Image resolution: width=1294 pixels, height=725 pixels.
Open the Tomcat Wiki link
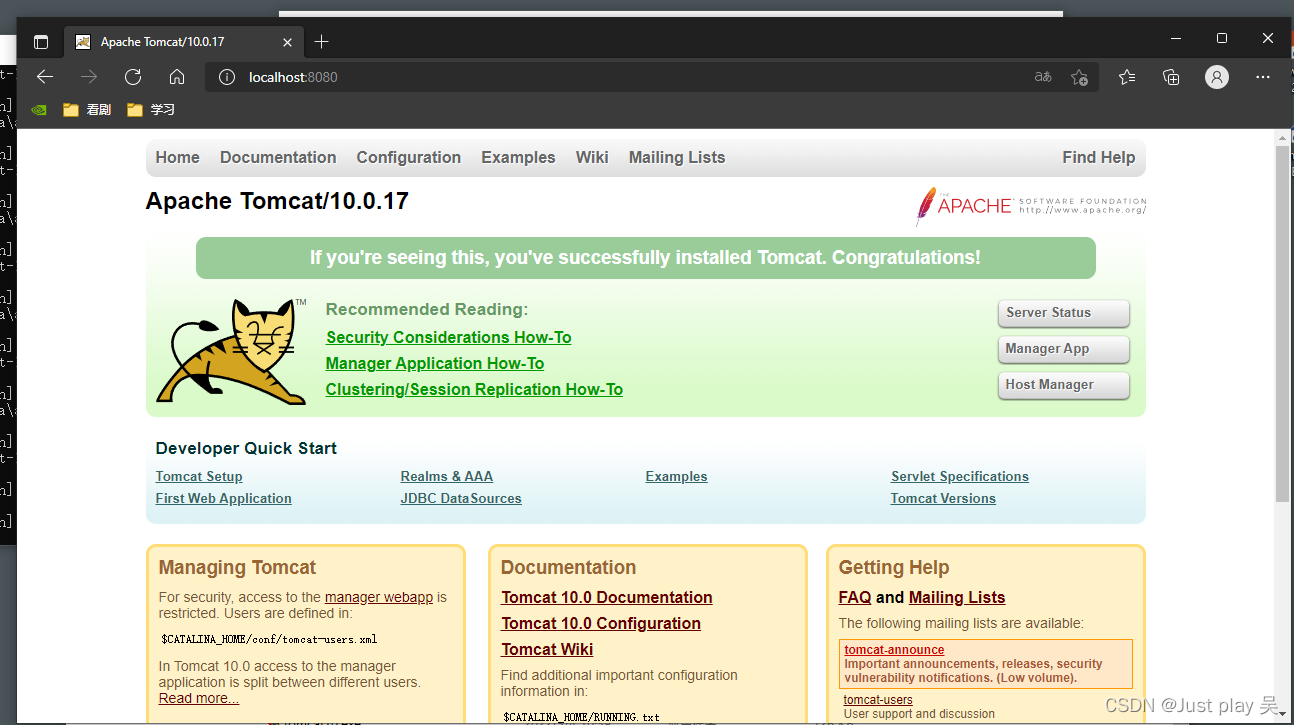click(547, 650)
